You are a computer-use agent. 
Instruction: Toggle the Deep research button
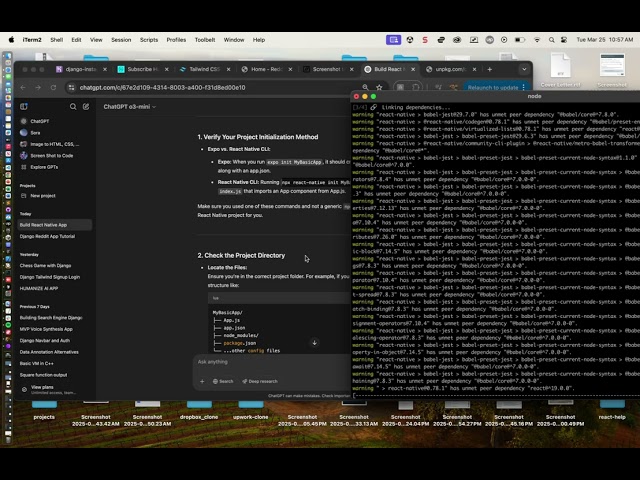(x=260, y=381)
